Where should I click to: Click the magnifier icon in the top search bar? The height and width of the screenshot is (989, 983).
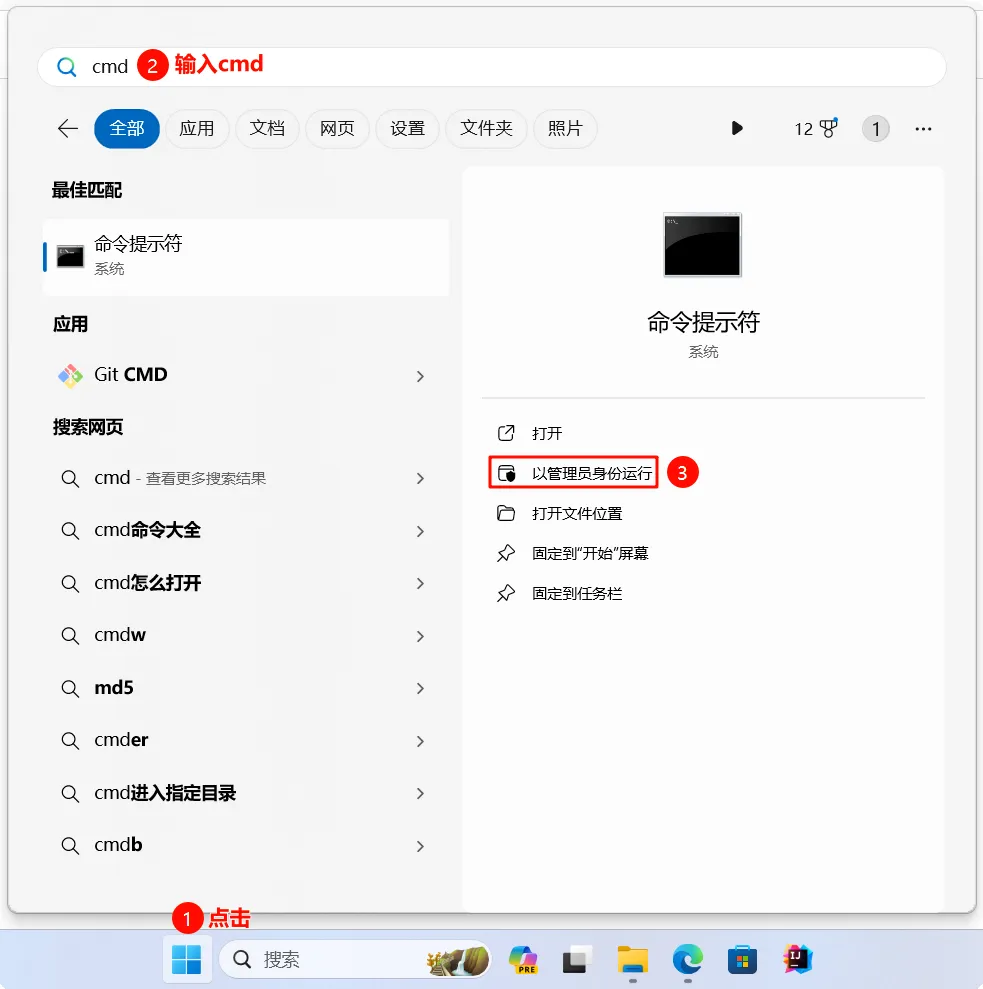[x=66, y=67]
